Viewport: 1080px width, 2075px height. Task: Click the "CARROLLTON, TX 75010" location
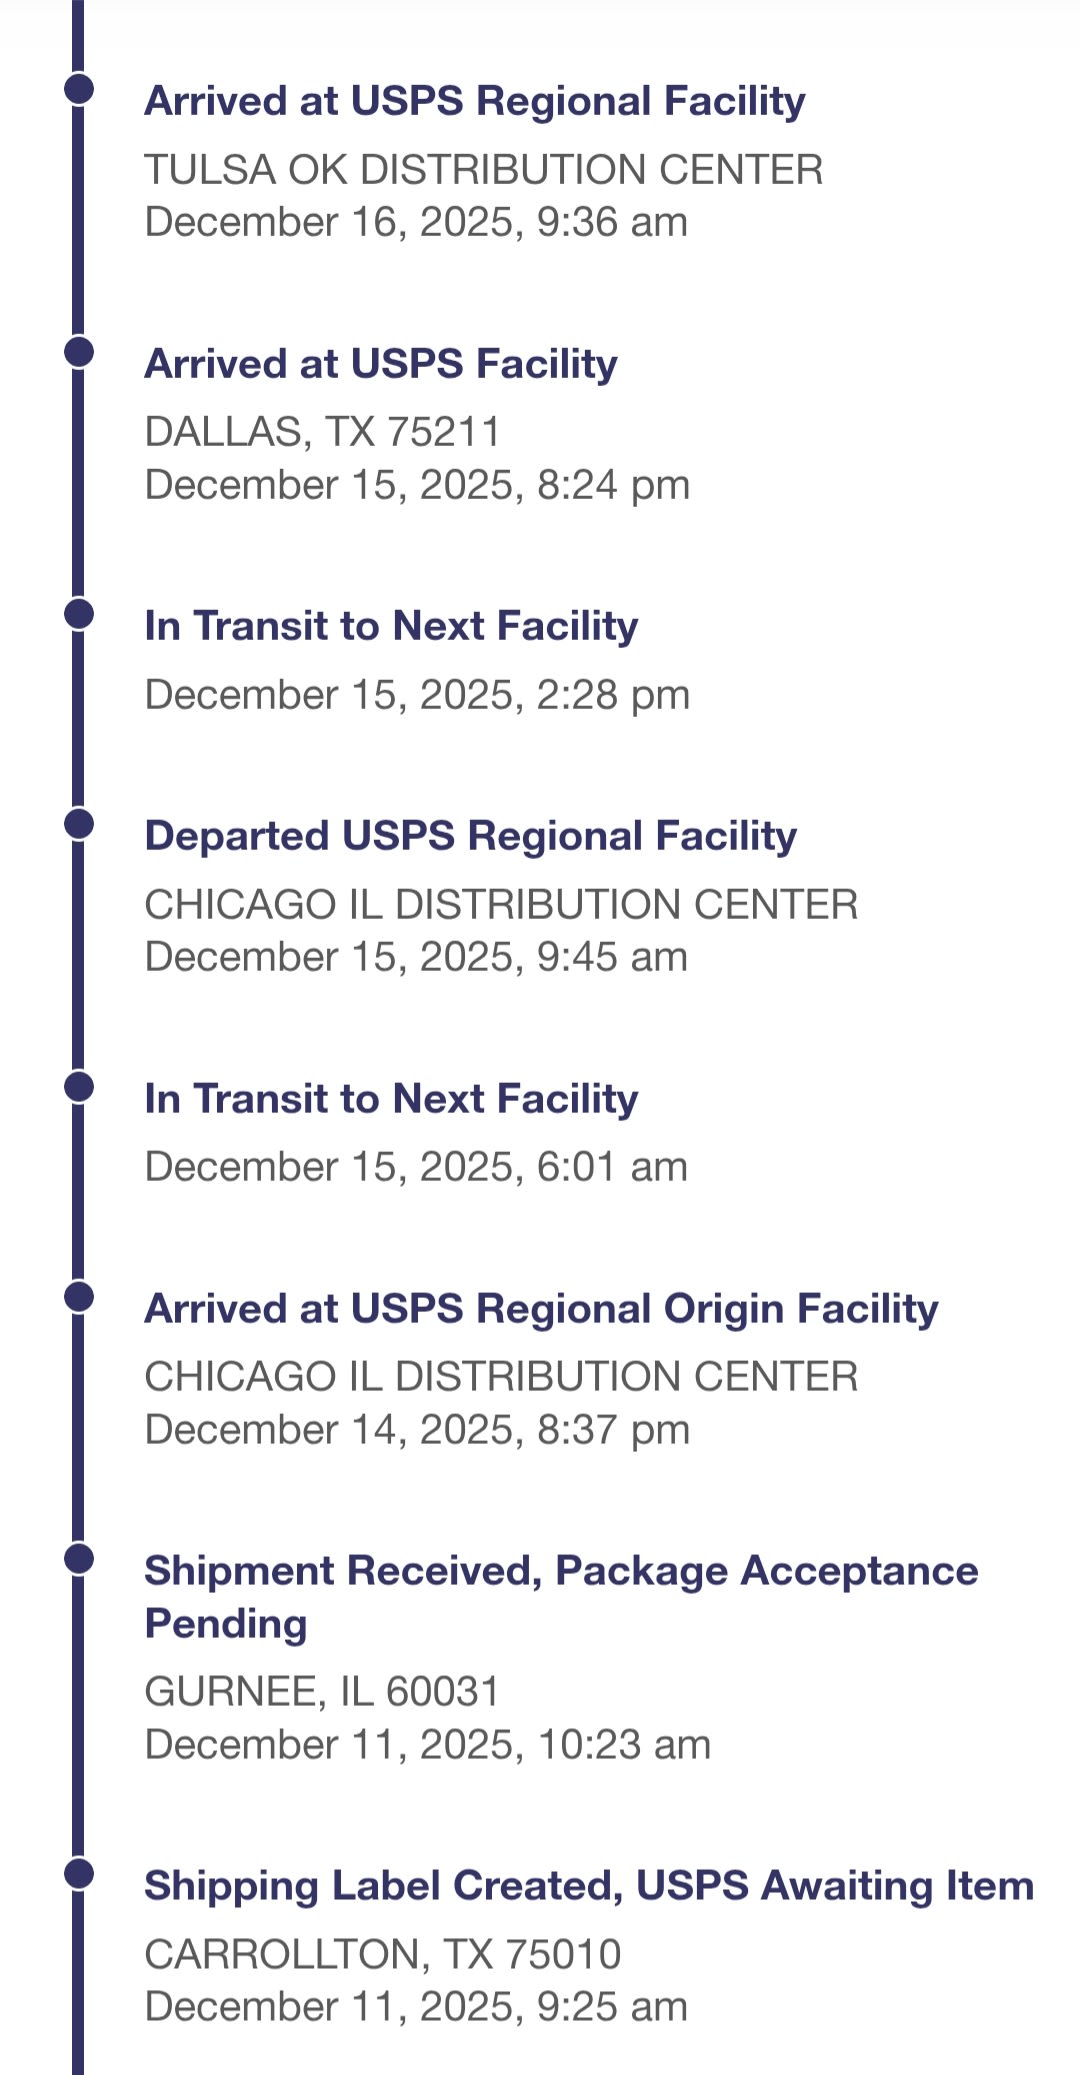(382, 1954)
